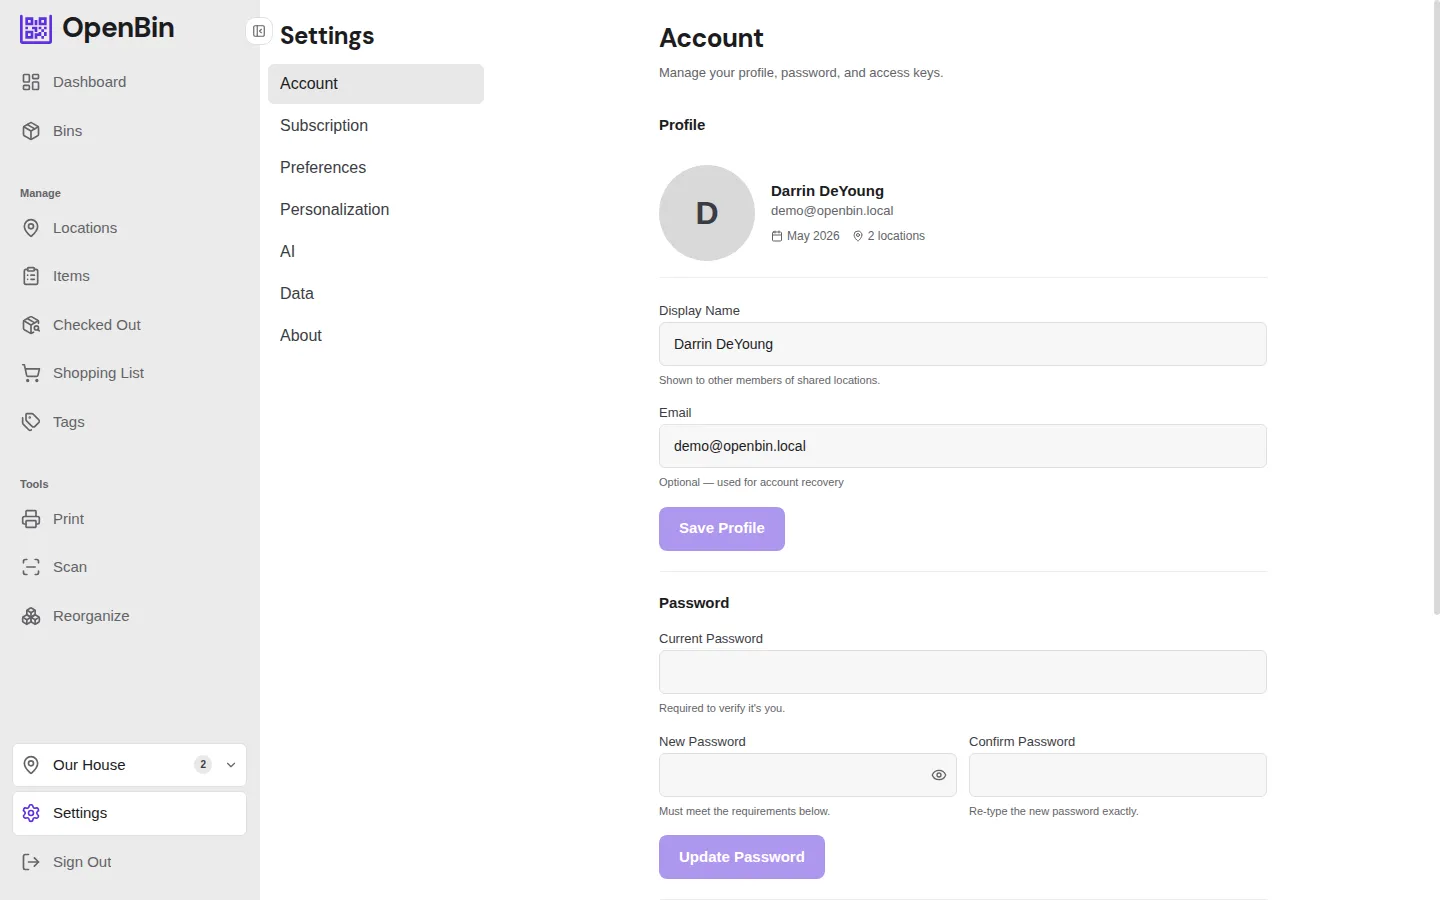Click the Locations pin icon in sidebar
The height and width of the screenshot is (900, 1440).
pyautogui.click(x=31, y=228)
